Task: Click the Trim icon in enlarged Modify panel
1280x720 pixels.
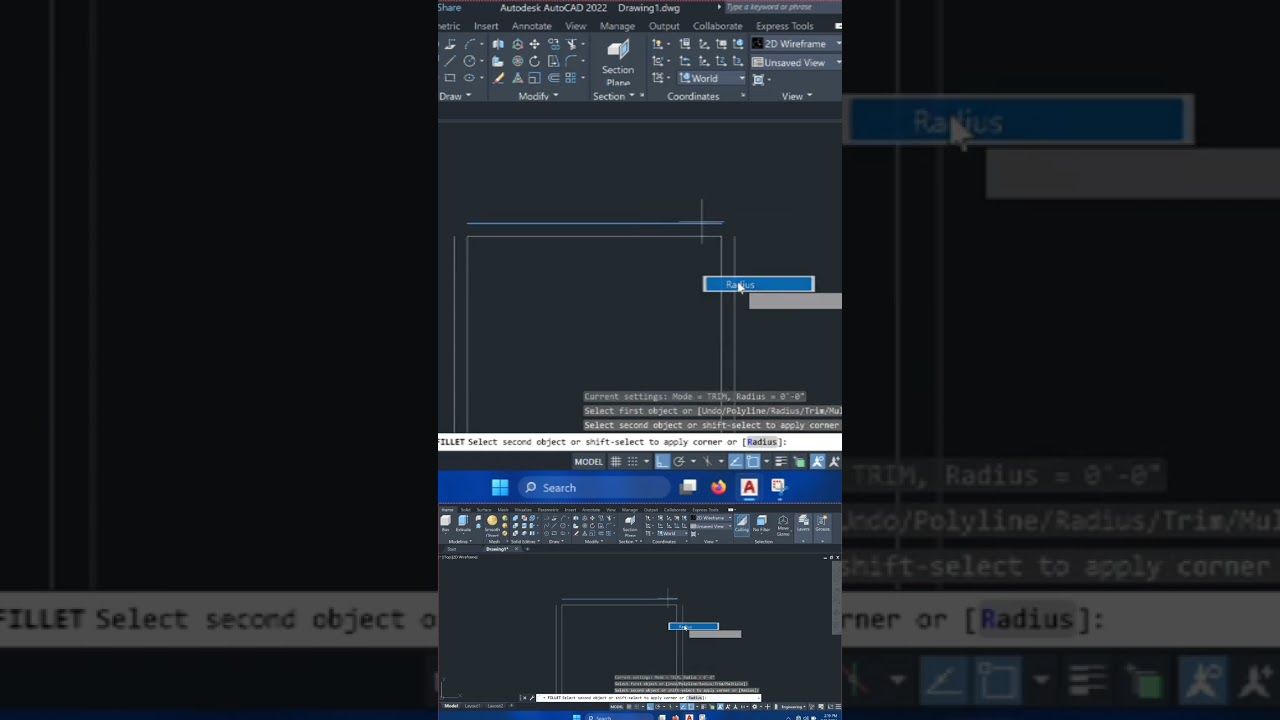Action: [571, 44]
